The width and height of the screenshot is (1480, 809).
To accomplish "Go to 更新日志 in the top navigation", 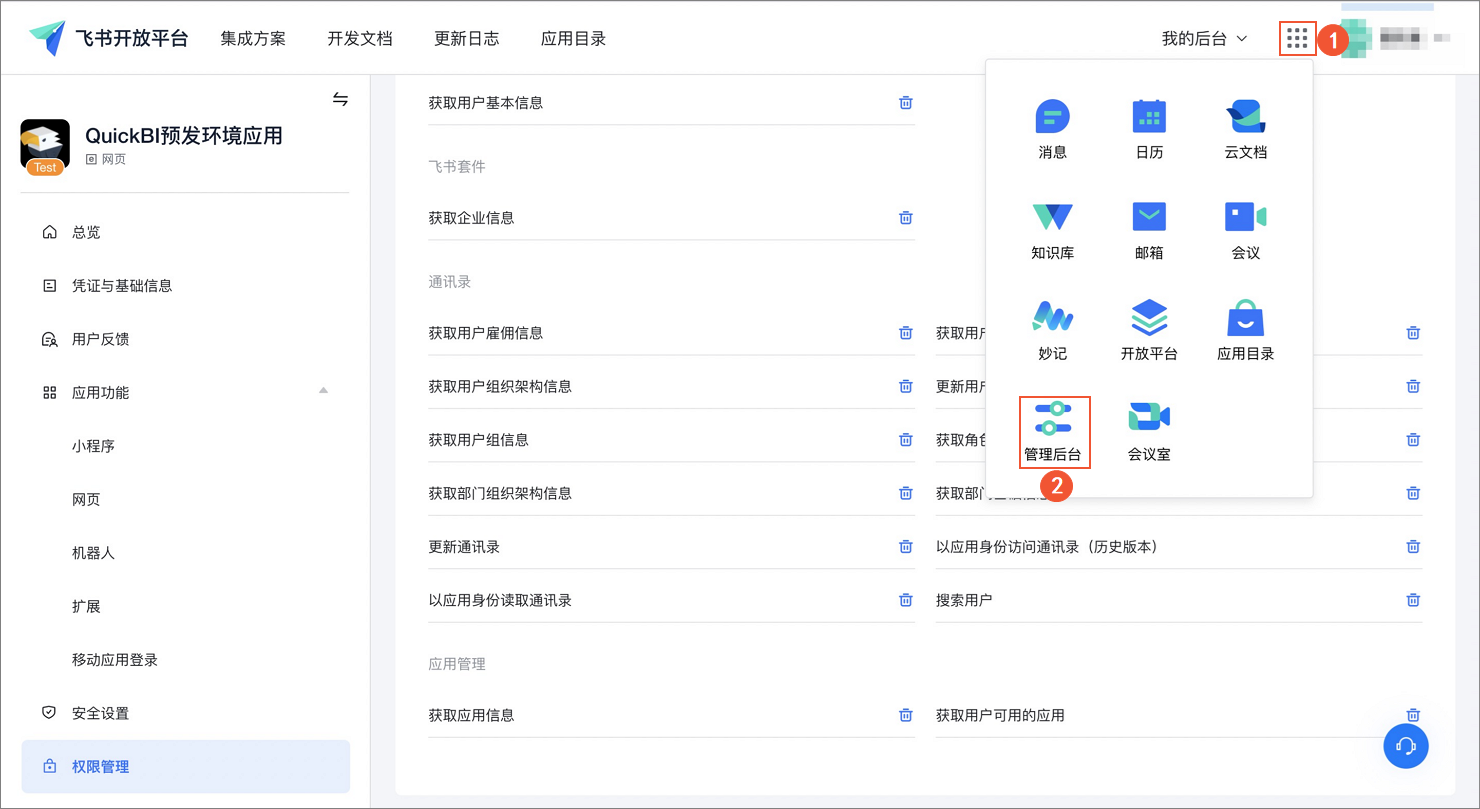I will click(x=467, y=39).
